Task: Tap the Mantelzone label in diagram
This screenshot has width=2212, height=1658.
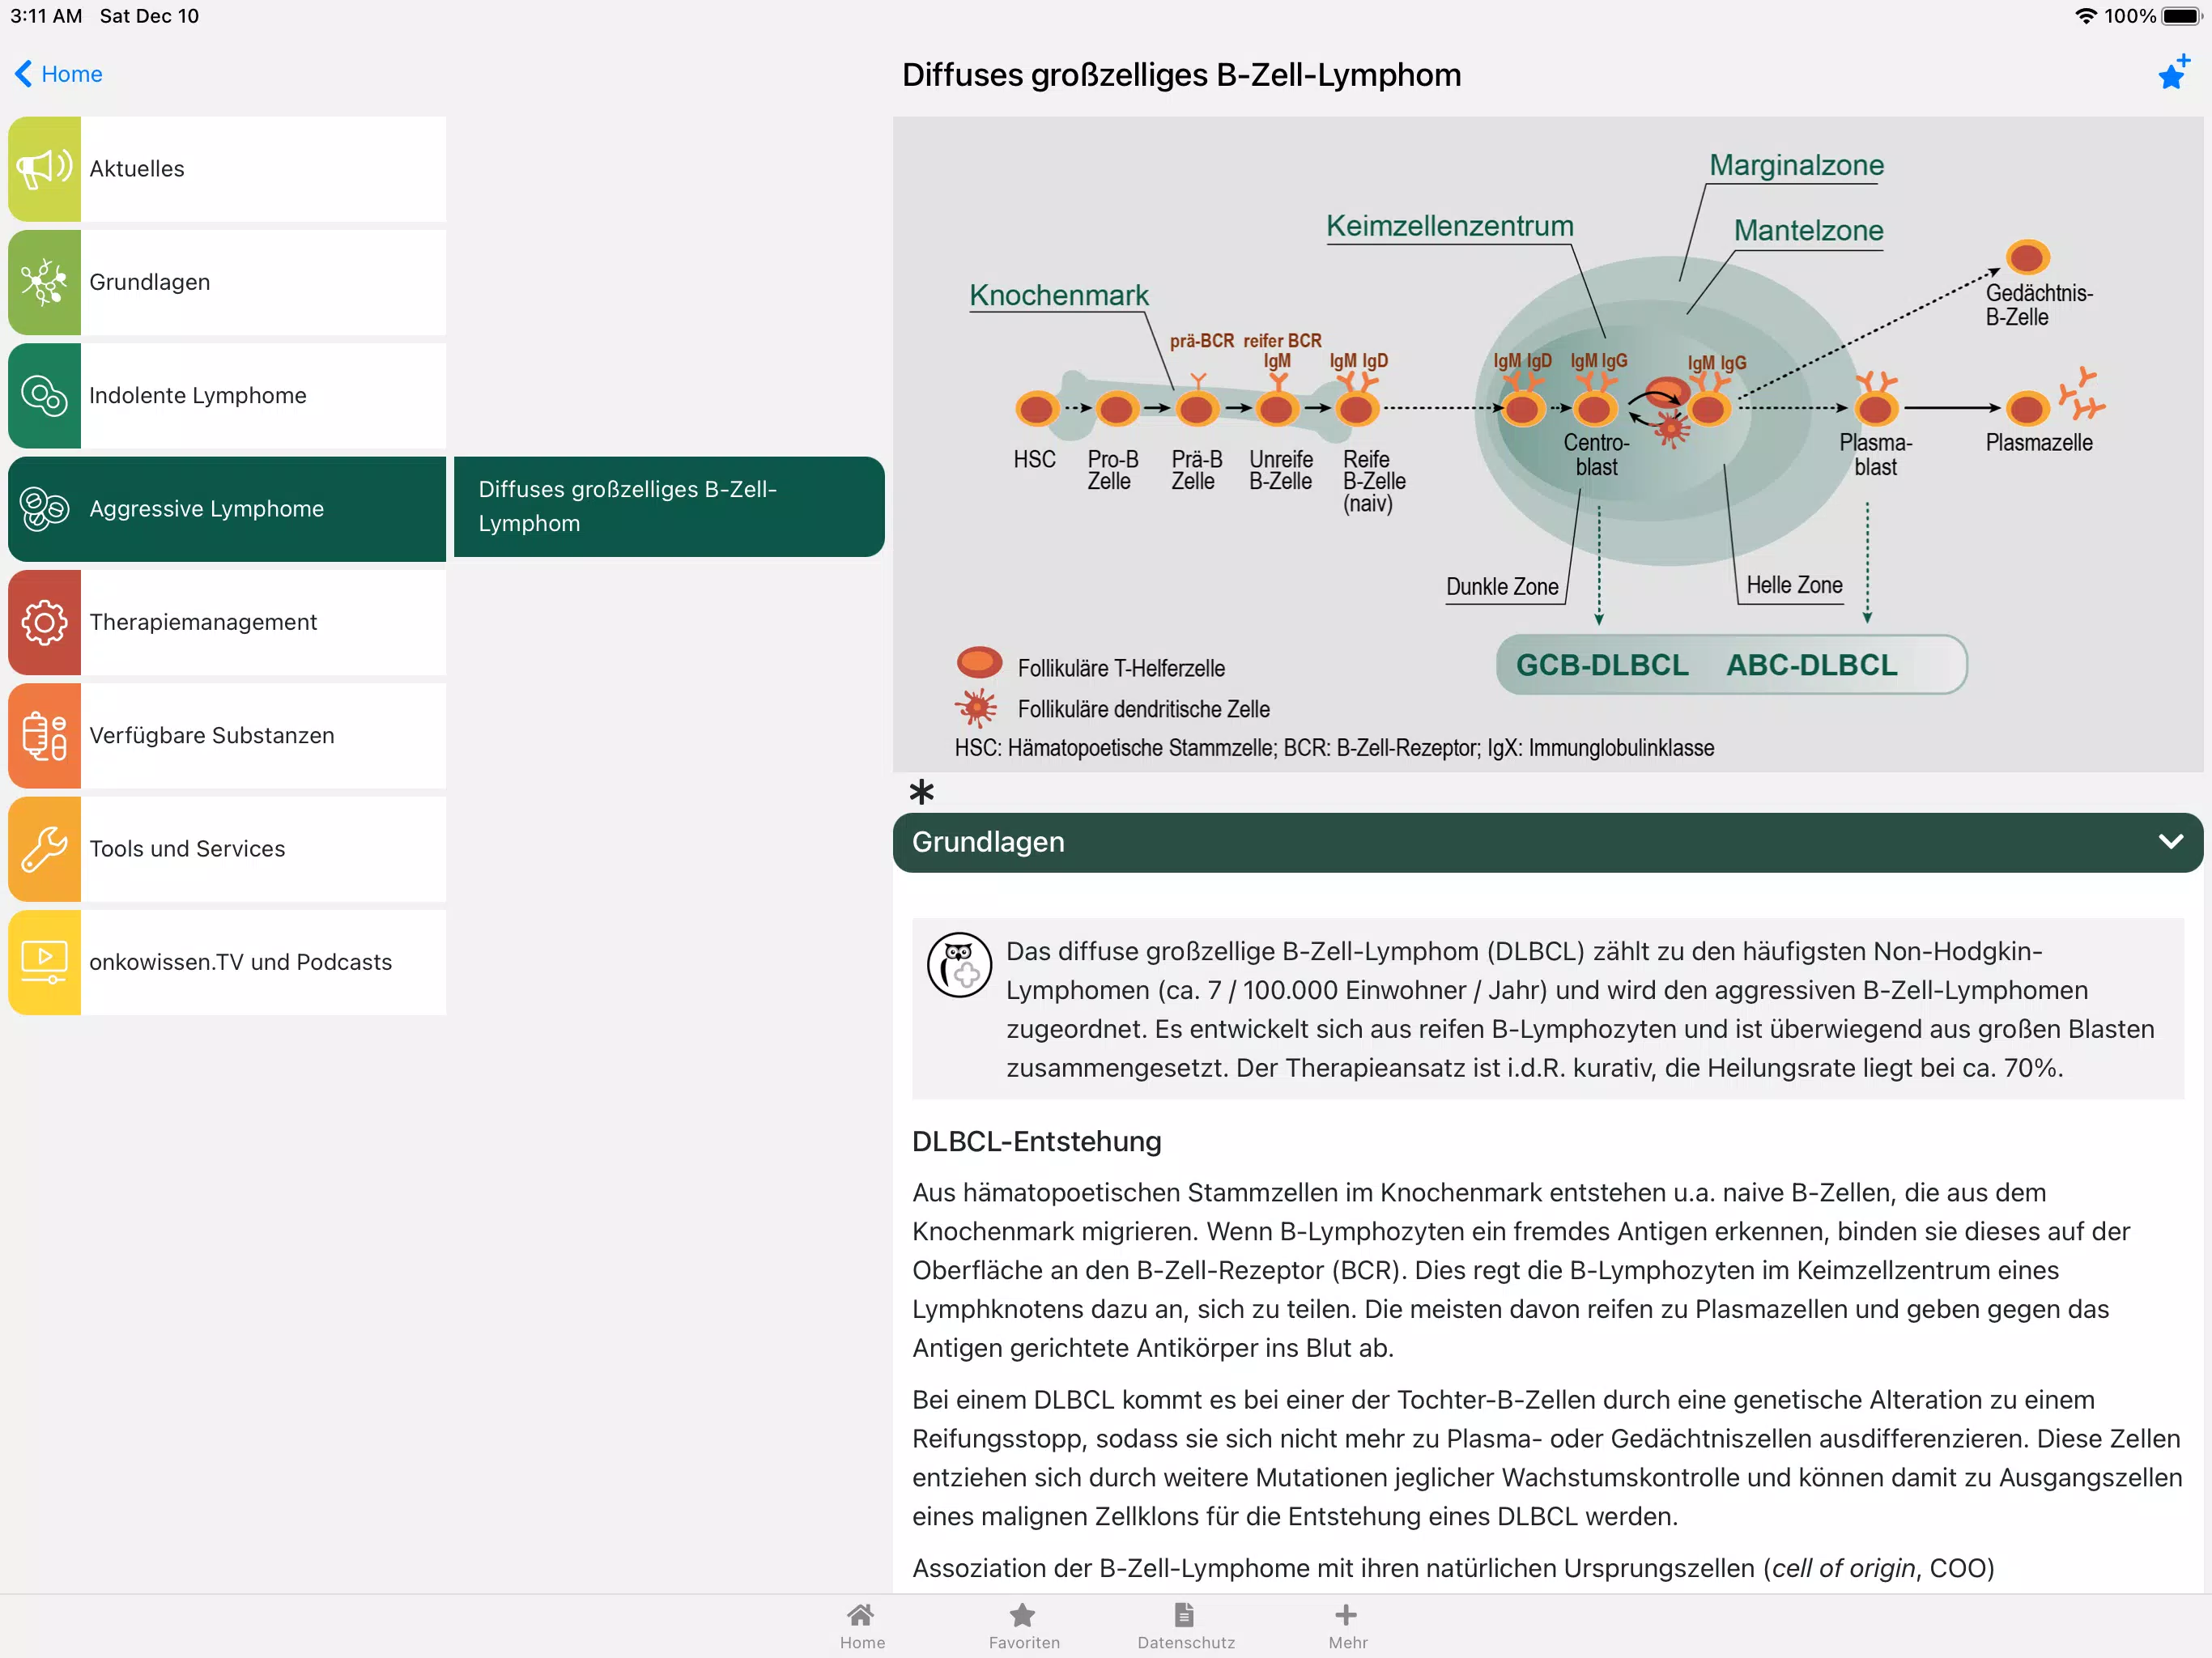Action: [x=1808, y=230]
